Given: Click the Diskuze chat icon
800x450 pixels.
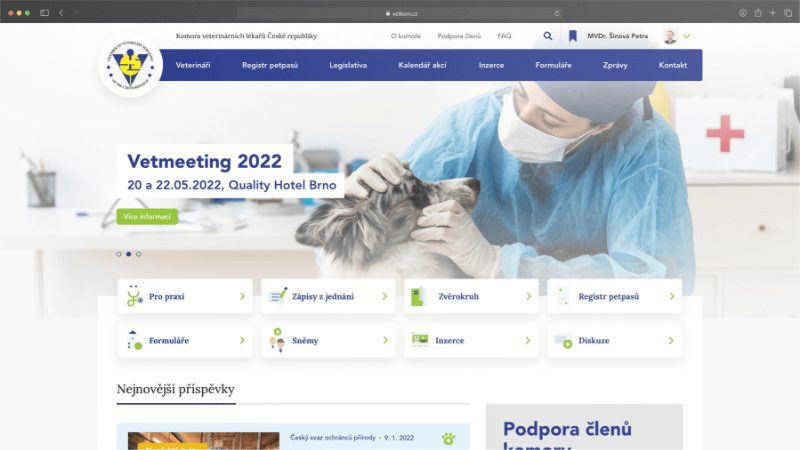Looking at the screenshot, I should point(563,341).
